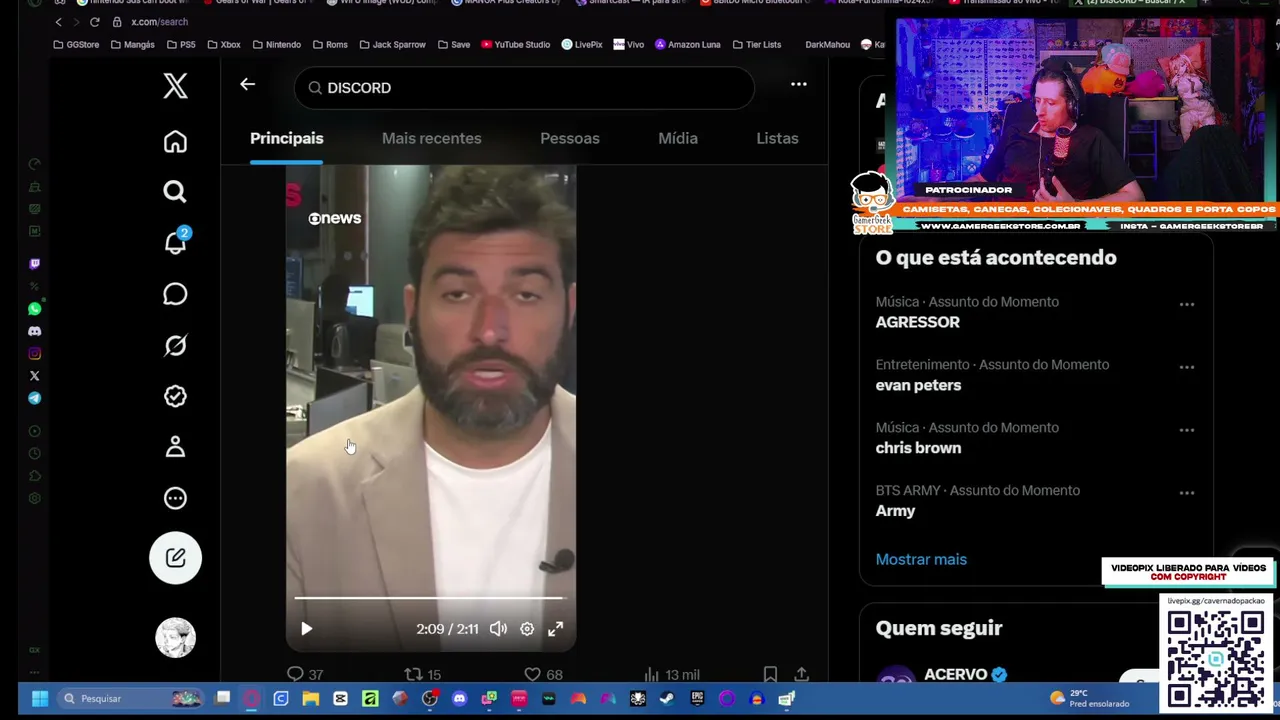Open the Nintendo bookmarks folder
This screenshot has width=1280, height=720.
(276, 45)
